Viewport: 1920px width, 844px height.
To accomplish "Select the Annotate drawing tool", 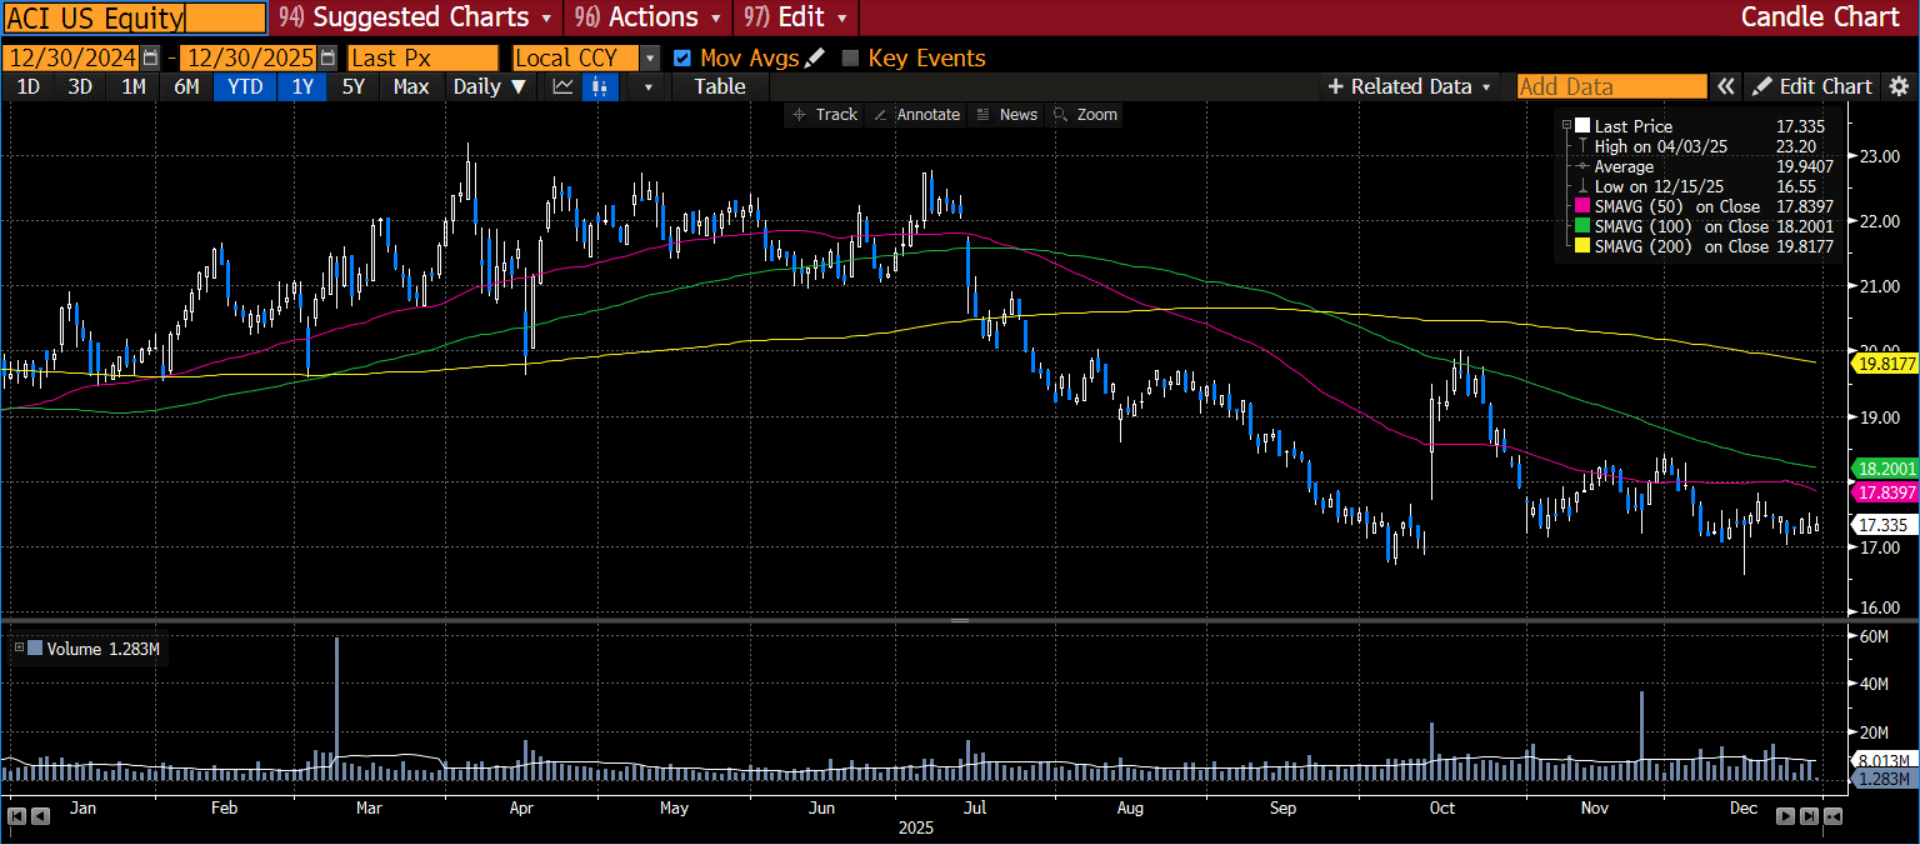I will (917, 115).
